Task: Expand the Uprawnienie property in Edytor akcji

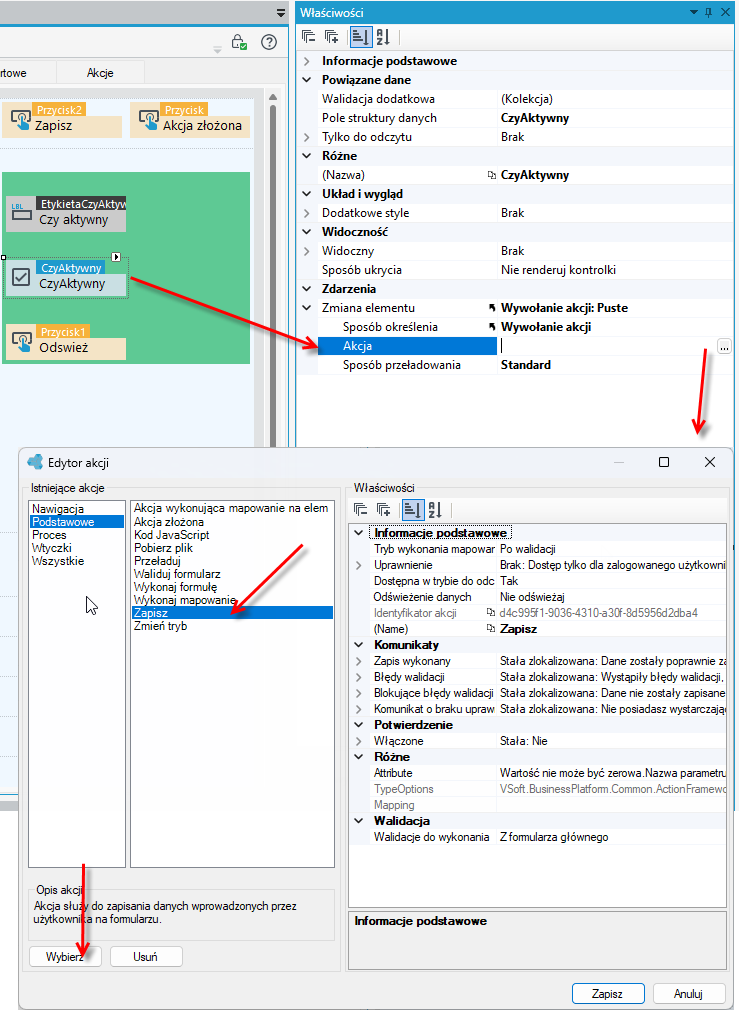Action: 358,565
